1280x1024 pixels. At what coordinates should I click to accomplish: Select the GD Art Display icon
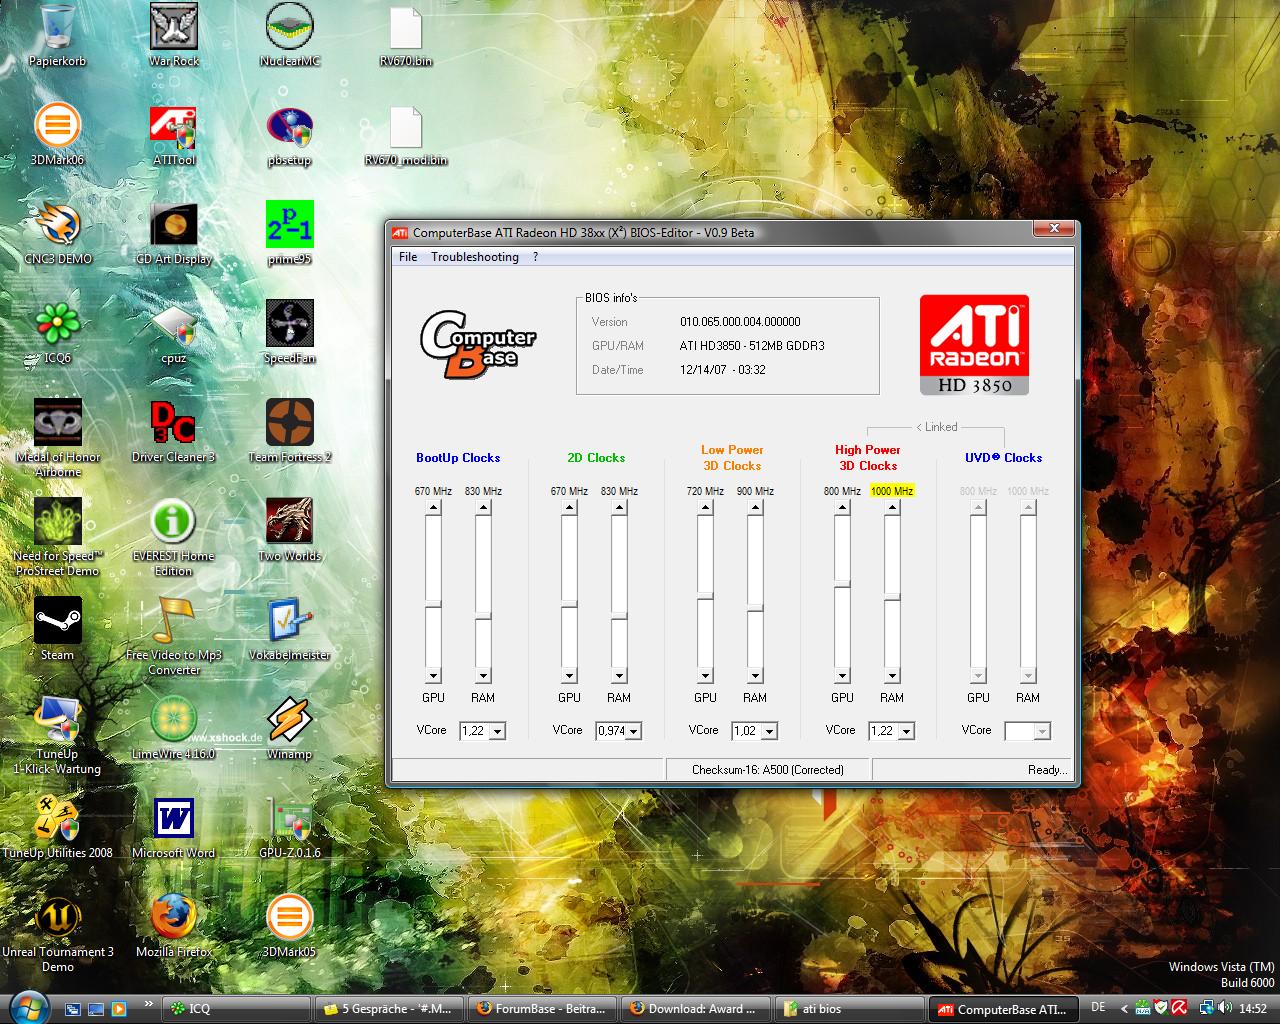click(174, 234)
